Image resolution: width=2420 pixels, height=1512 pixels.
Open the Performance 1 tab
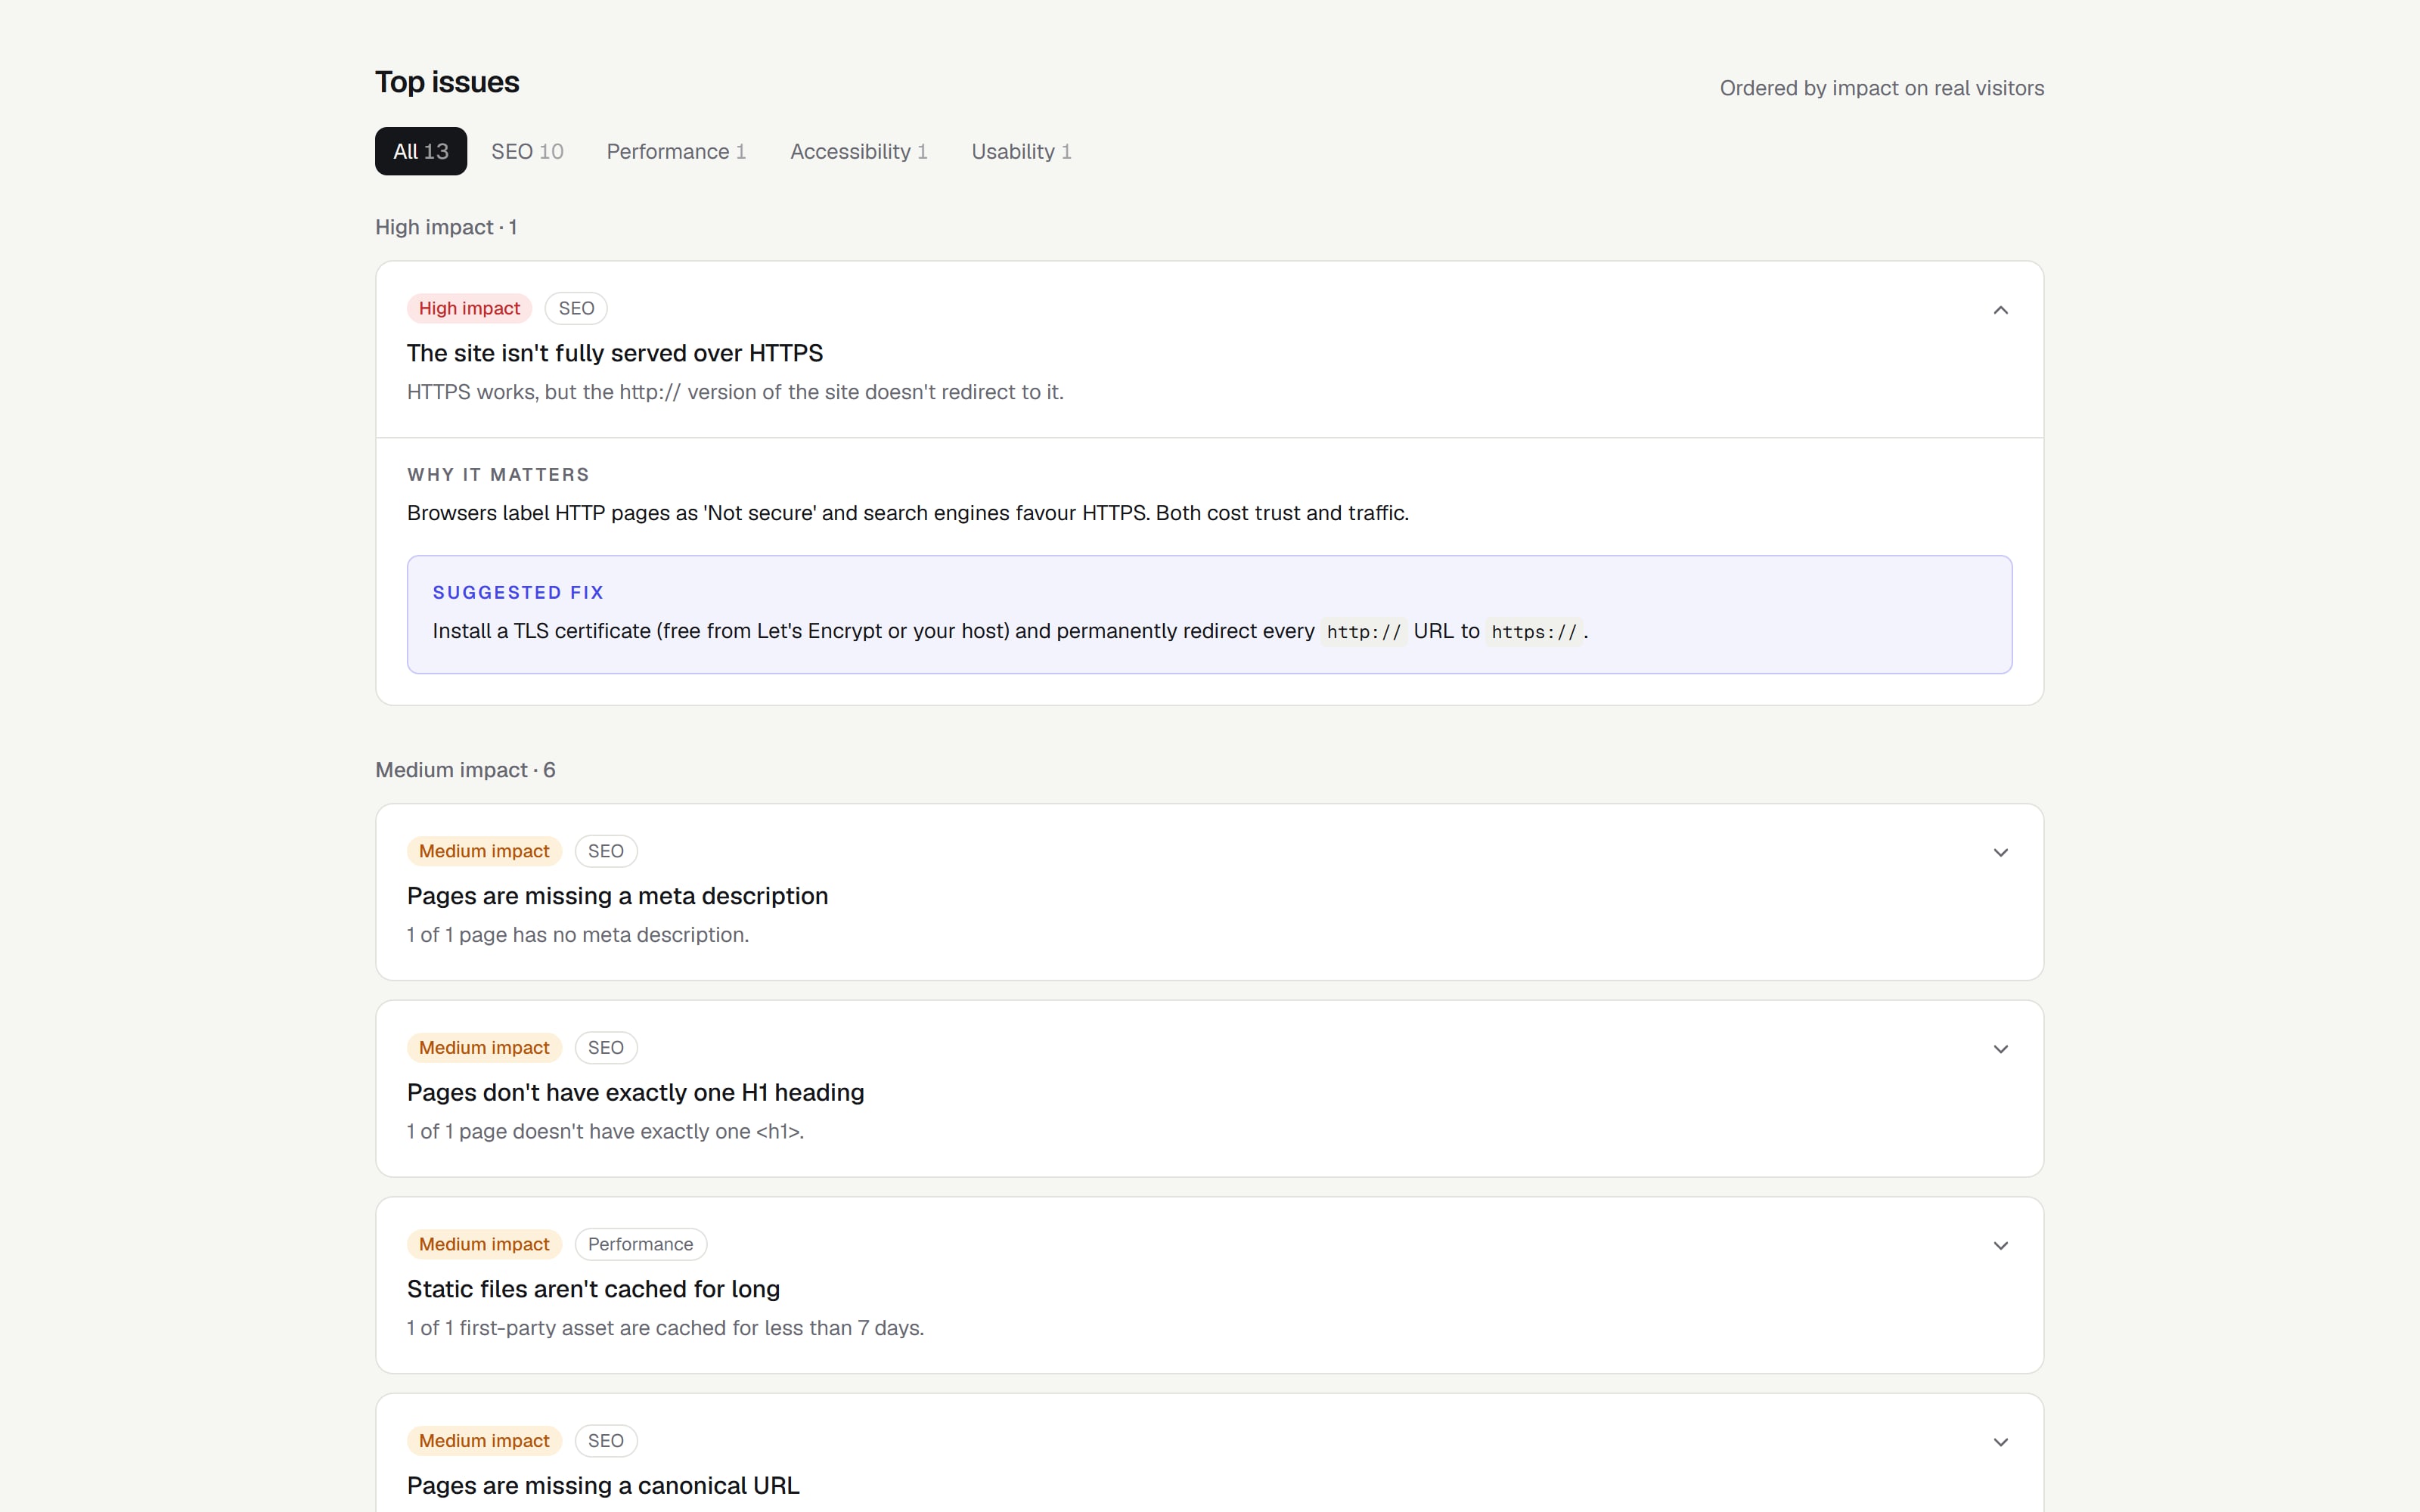[x=676, y=151]
